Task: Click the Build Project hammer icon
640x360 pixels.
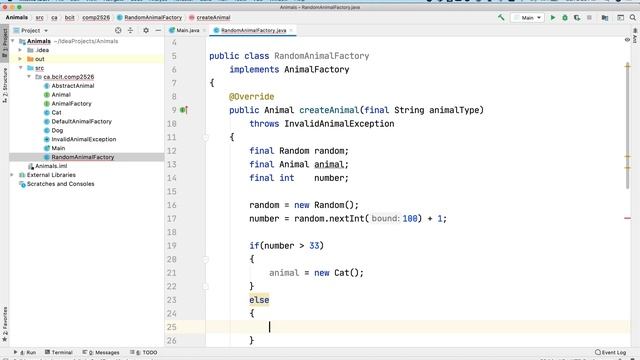Action: click(501, 18)
